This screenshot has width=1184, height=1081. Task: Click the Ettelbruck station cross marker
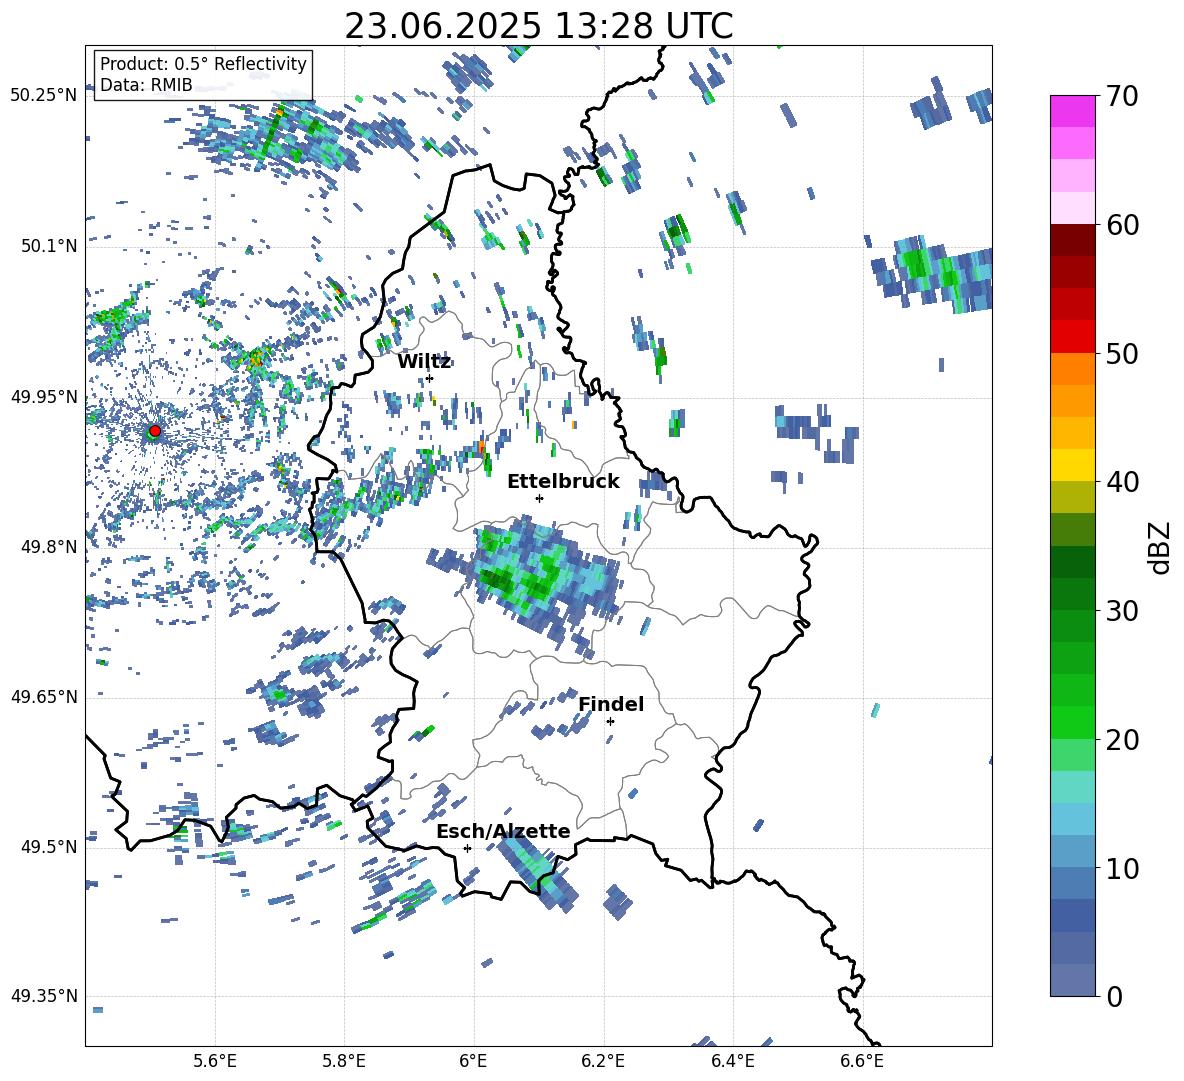(x=539, y=498)
